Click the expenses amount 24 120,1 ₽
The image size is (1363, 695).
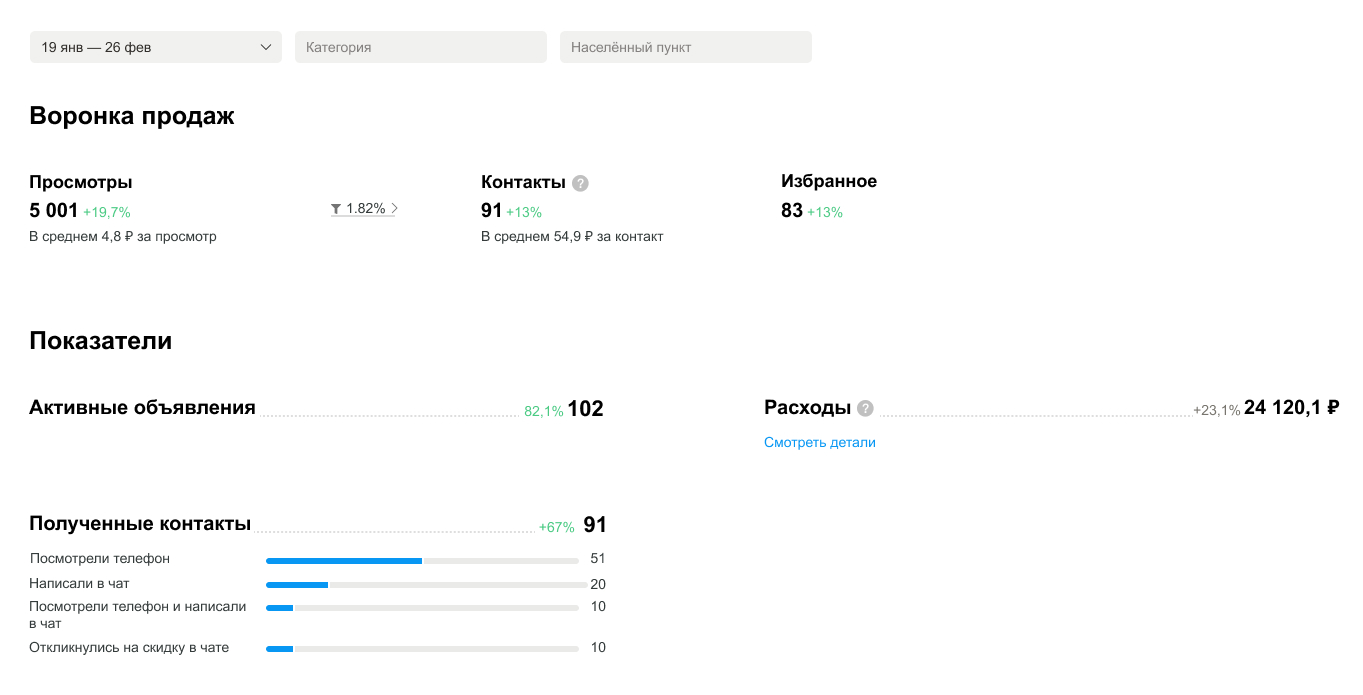(1291, 408)
